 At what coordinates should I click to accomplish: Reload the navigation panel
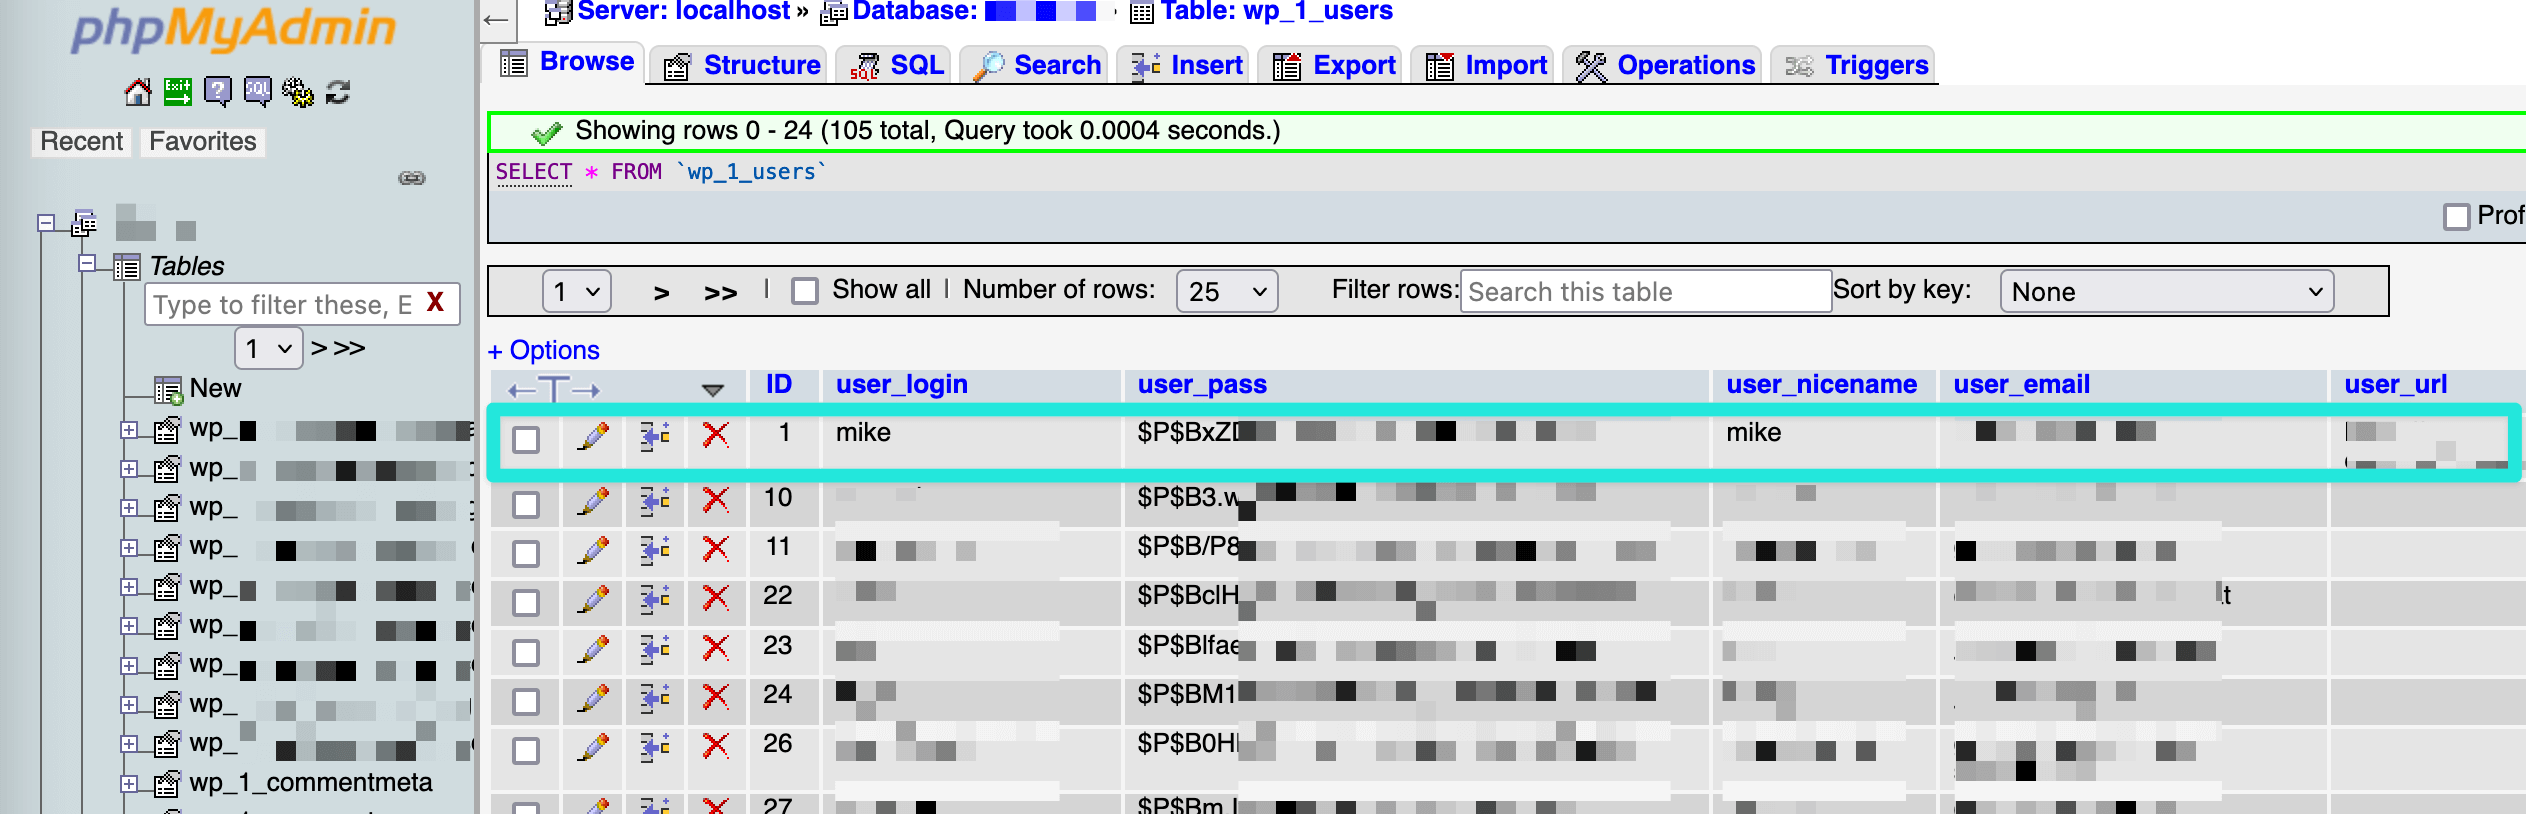(x=338, y=92)
